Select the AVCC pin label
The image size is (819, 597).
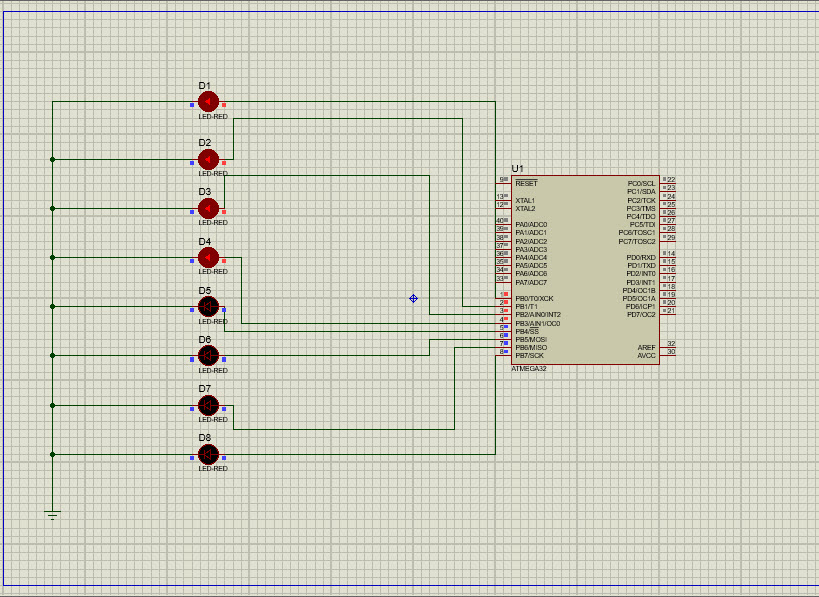tap(646, 355)
